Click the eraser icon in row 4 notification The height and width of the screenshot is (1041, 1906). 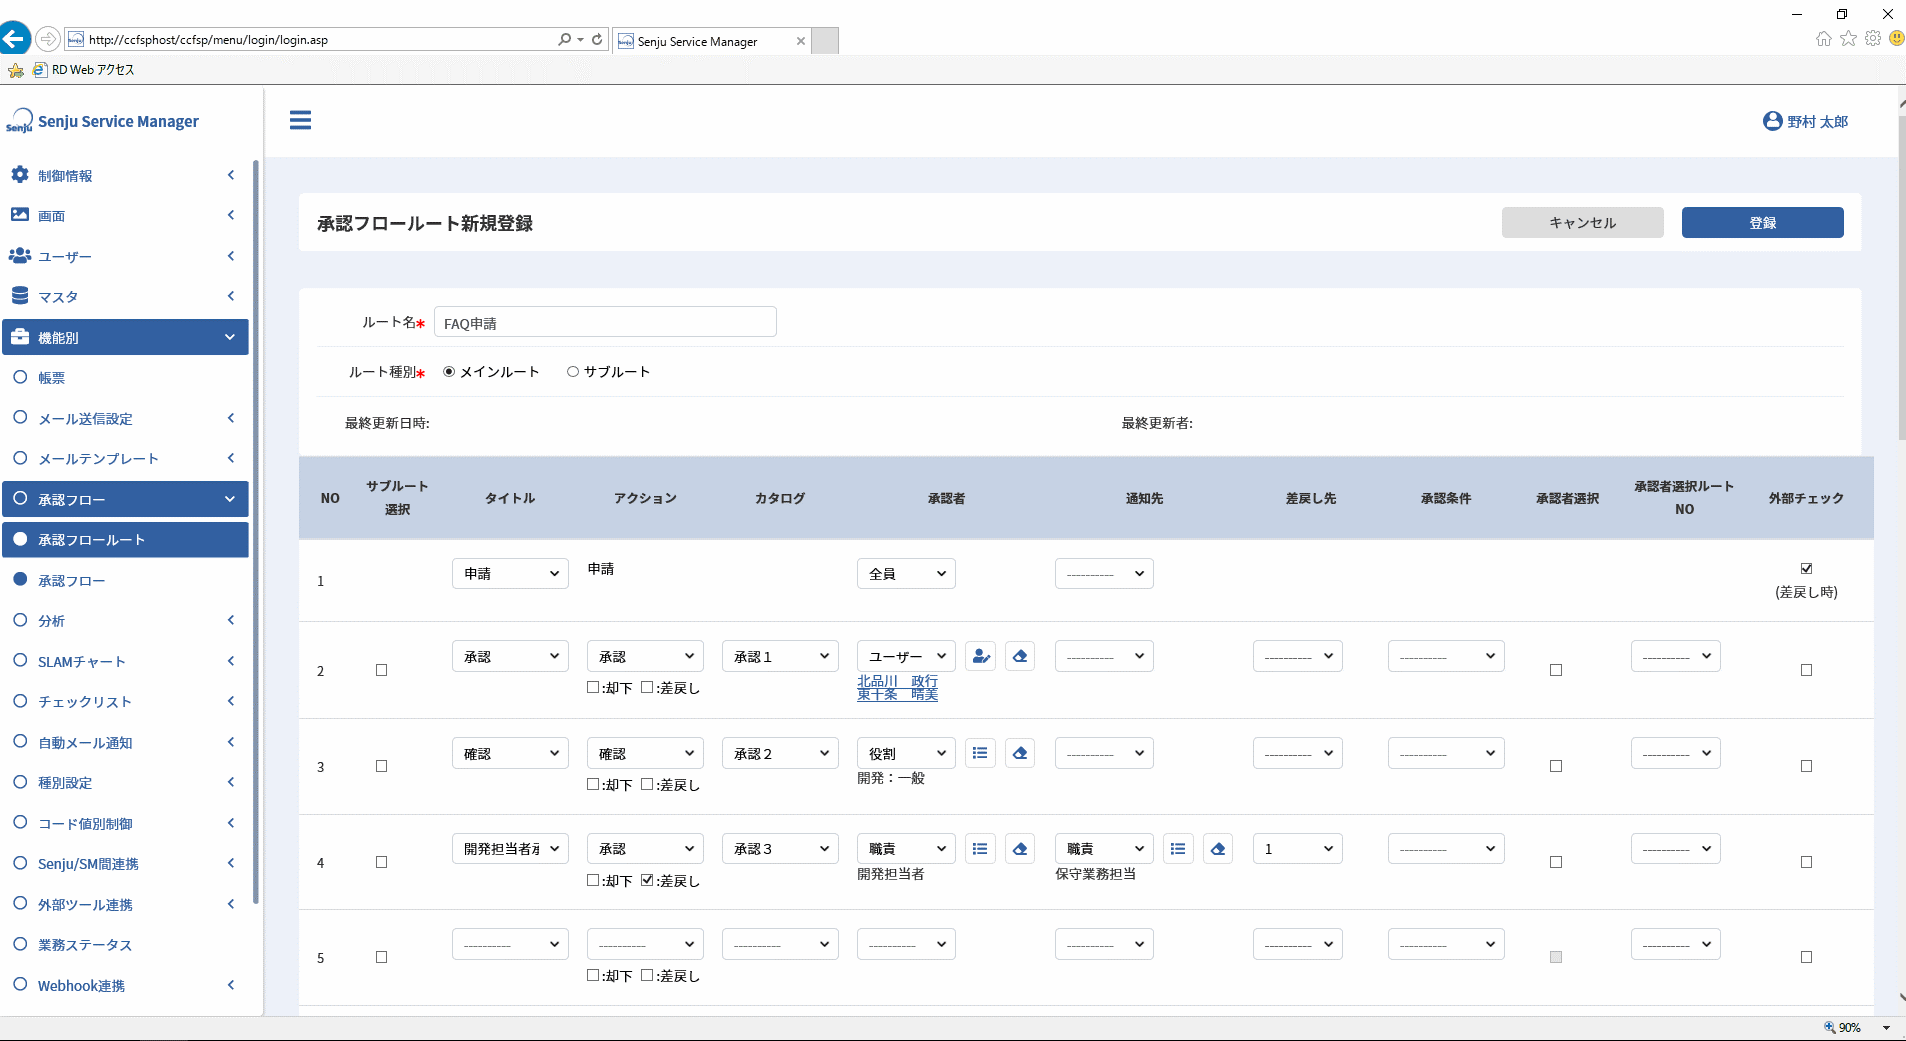pos(1218,848)
